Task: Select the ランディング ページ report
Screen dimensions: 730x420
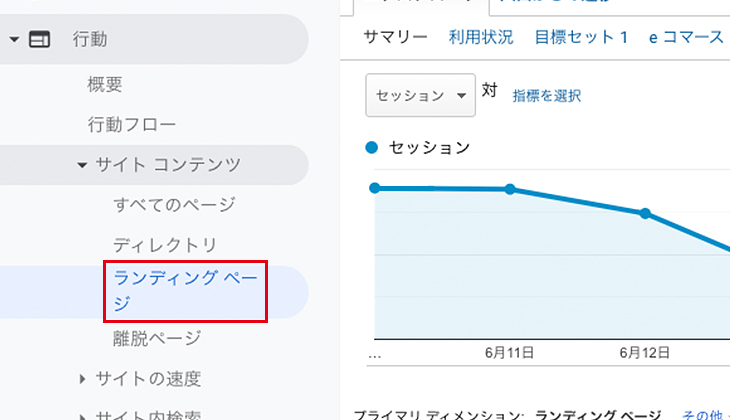Action: [185, 291]
